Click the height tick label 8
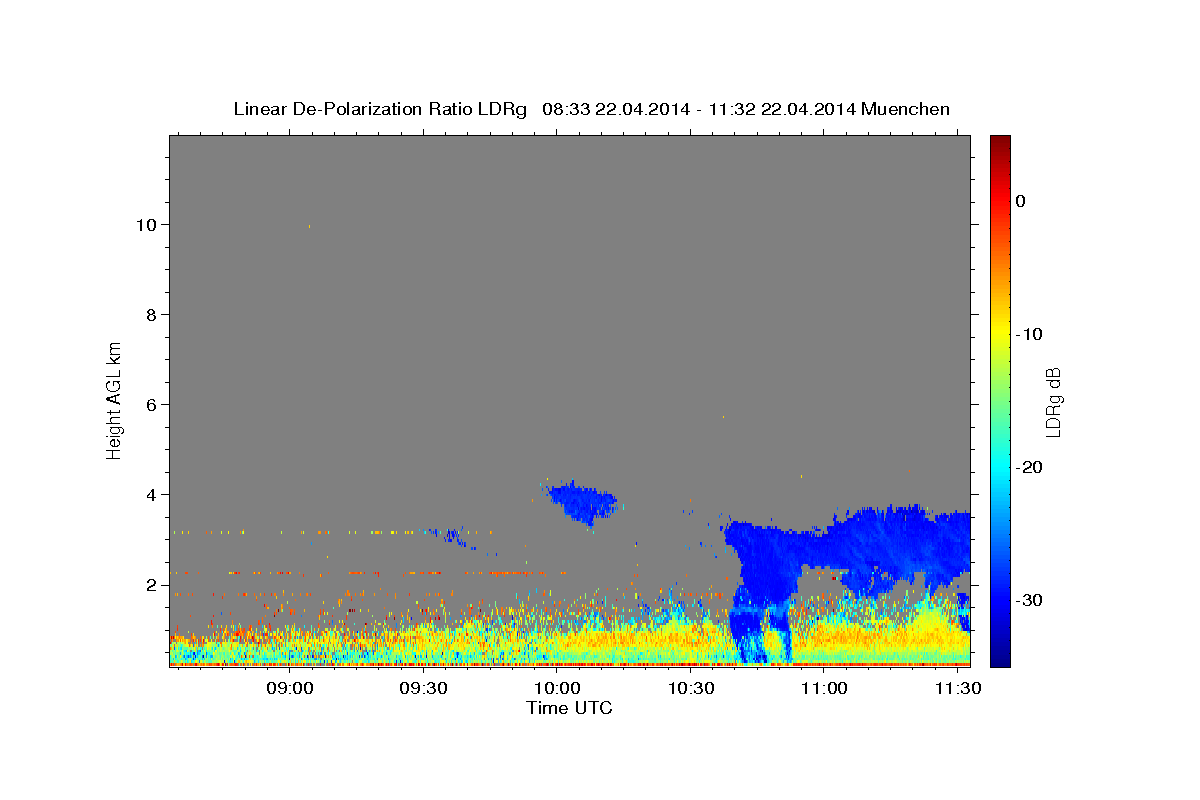The width and height of the screenshot is (1200, 800). pyautogui.click(x=153, y=315)
